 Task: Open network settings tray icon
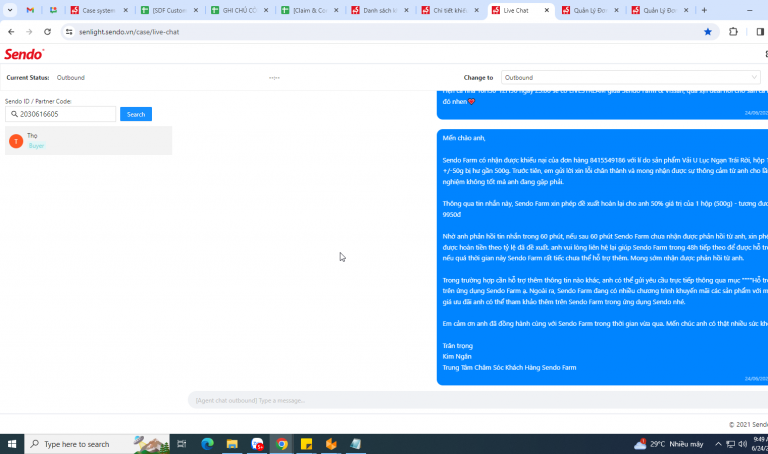click(x=730, y=444)
